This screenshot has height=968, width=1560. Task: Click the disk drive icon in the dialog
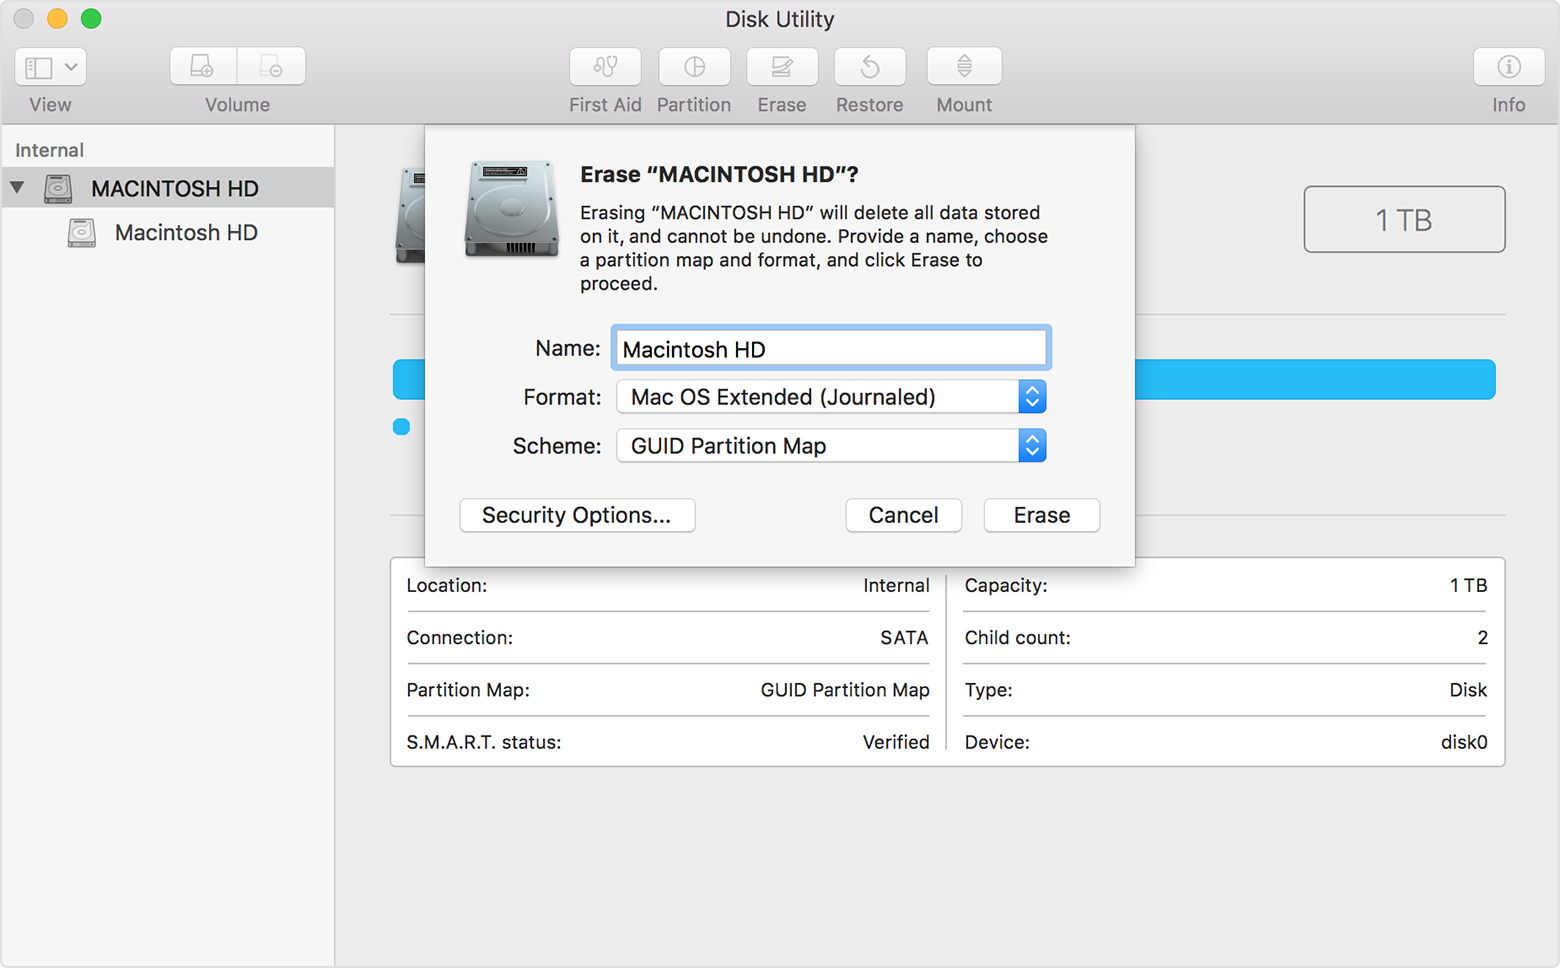click(x=511, y=210)
